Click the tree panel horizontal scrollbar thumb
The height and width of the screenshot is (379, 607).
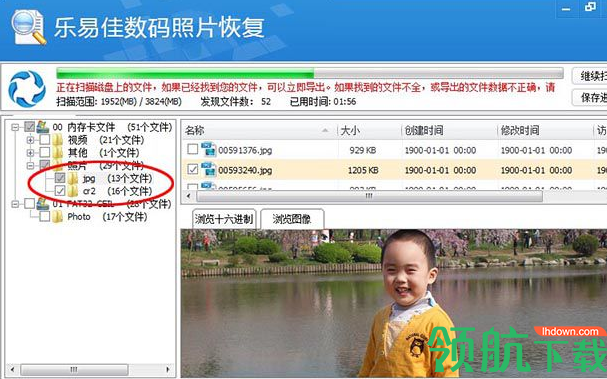point(74,369)
